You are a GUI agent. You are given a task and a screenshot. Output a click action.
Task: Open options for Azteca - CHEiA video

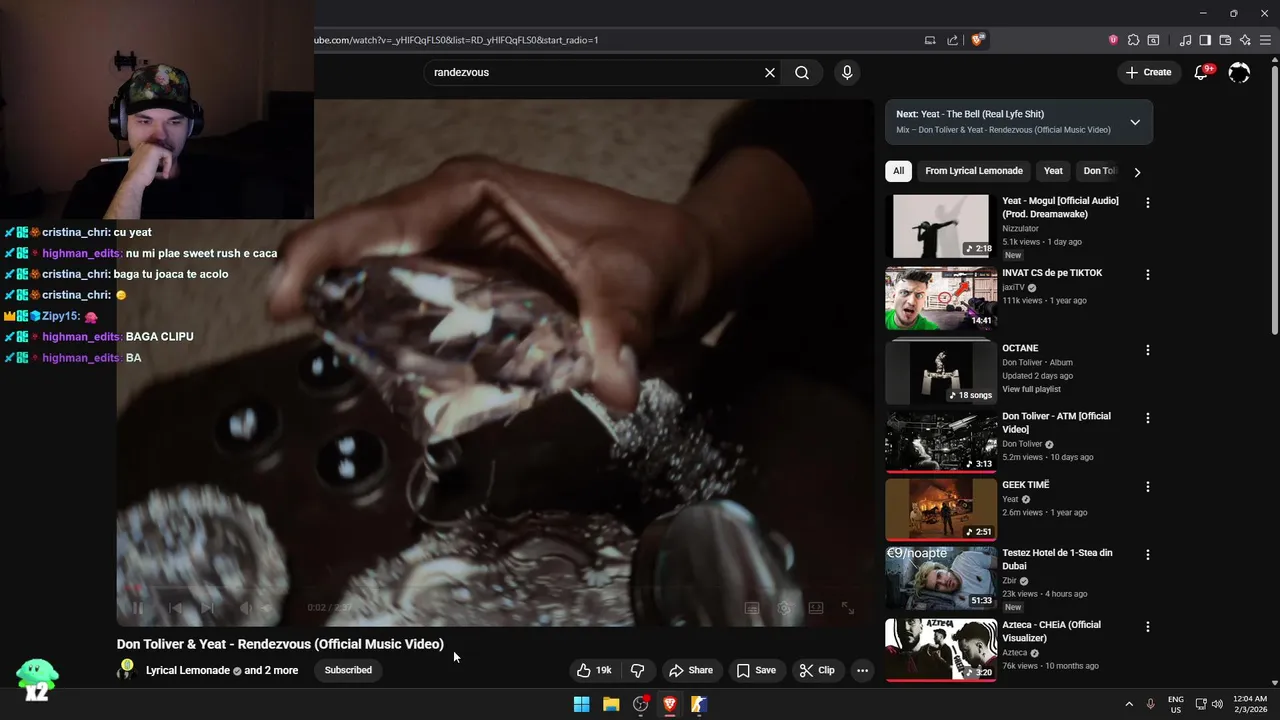(x=1148, y=627)
